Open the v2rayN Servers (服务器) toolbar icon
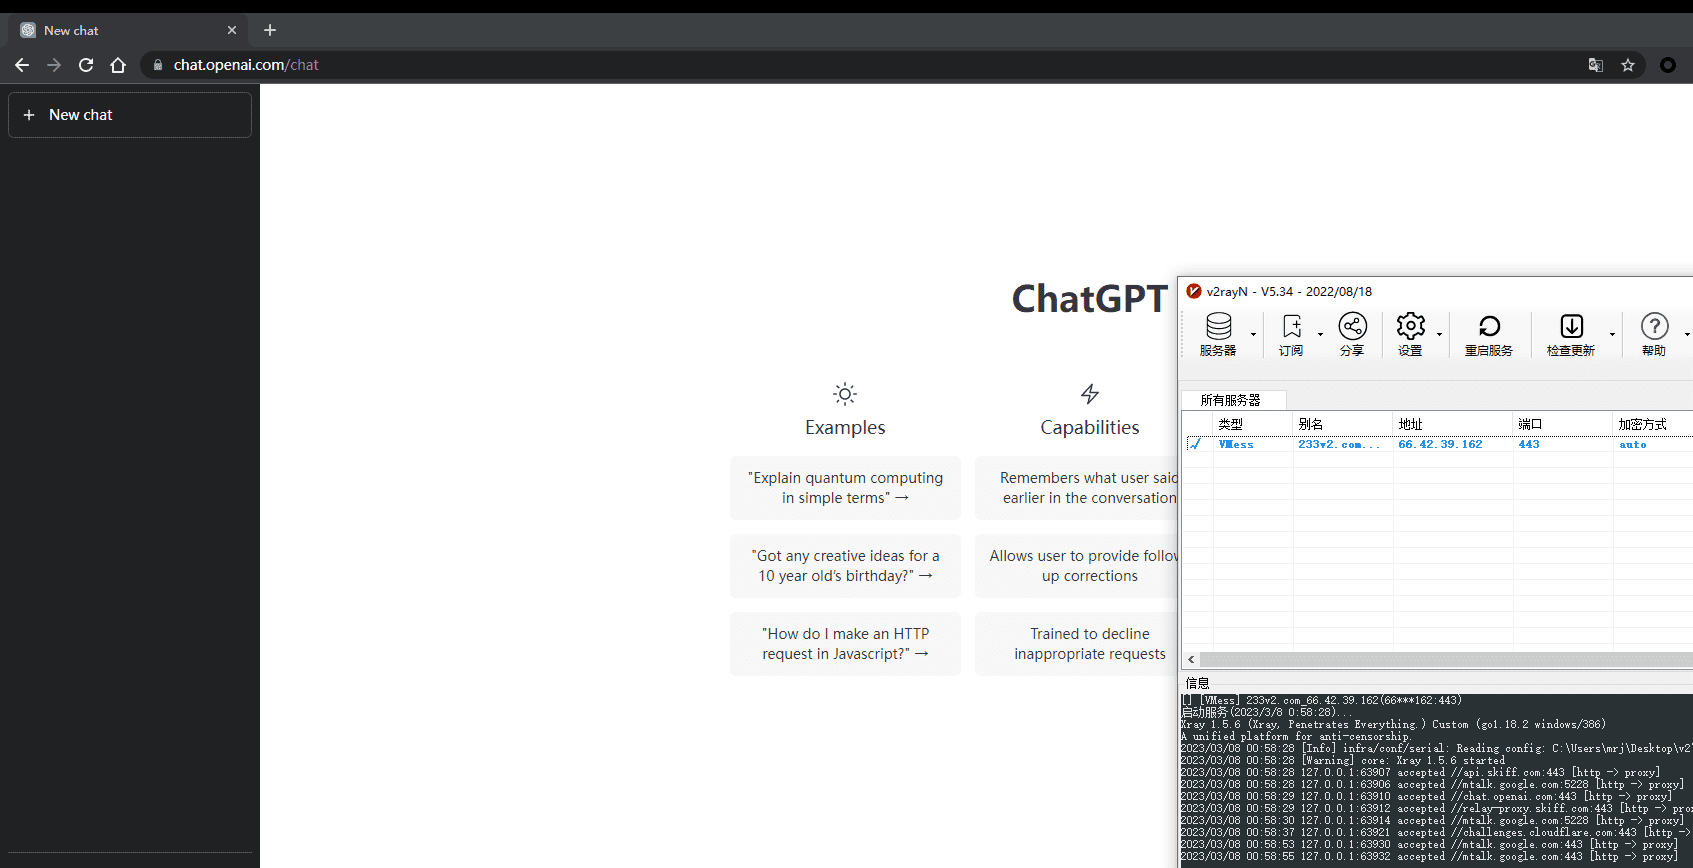Screen dimensions: 1693x868 pos(1218,334)
